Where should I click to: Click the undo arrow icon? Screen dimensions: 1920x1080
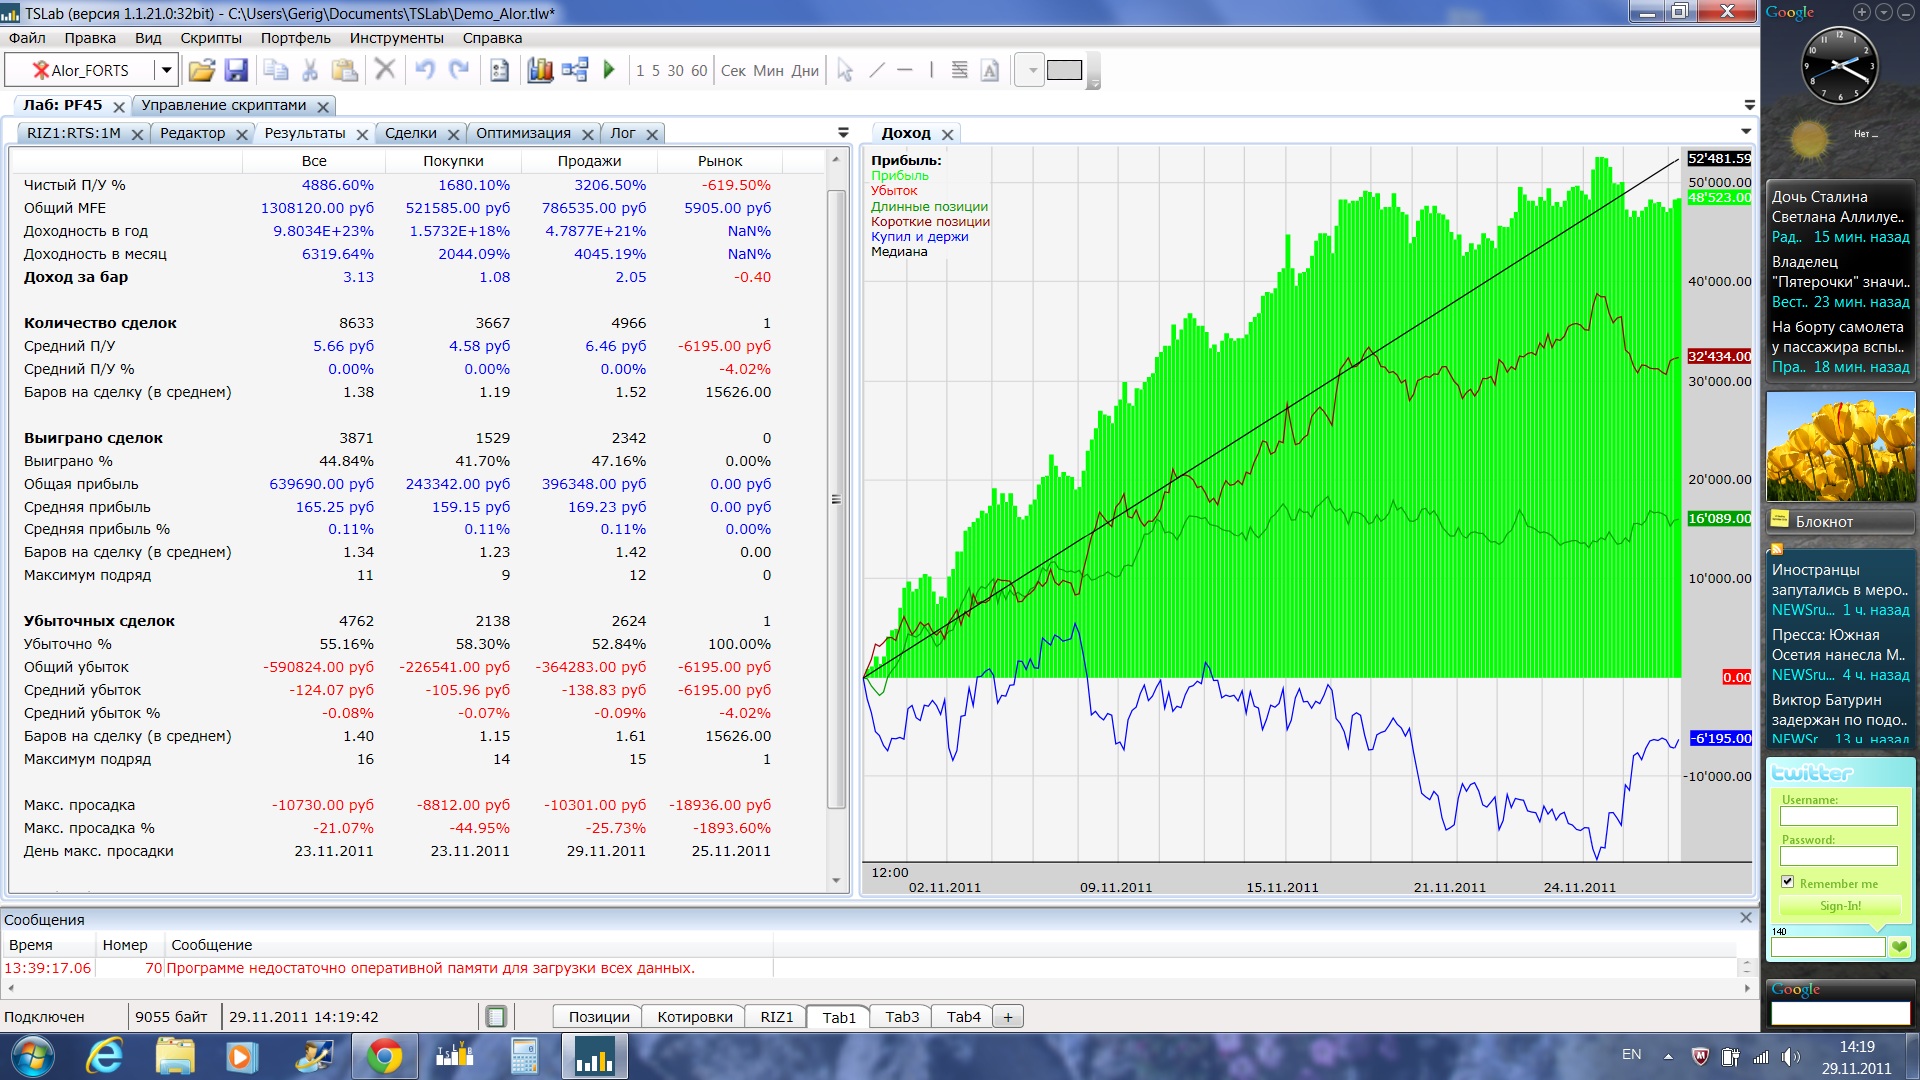pos(425,70)
